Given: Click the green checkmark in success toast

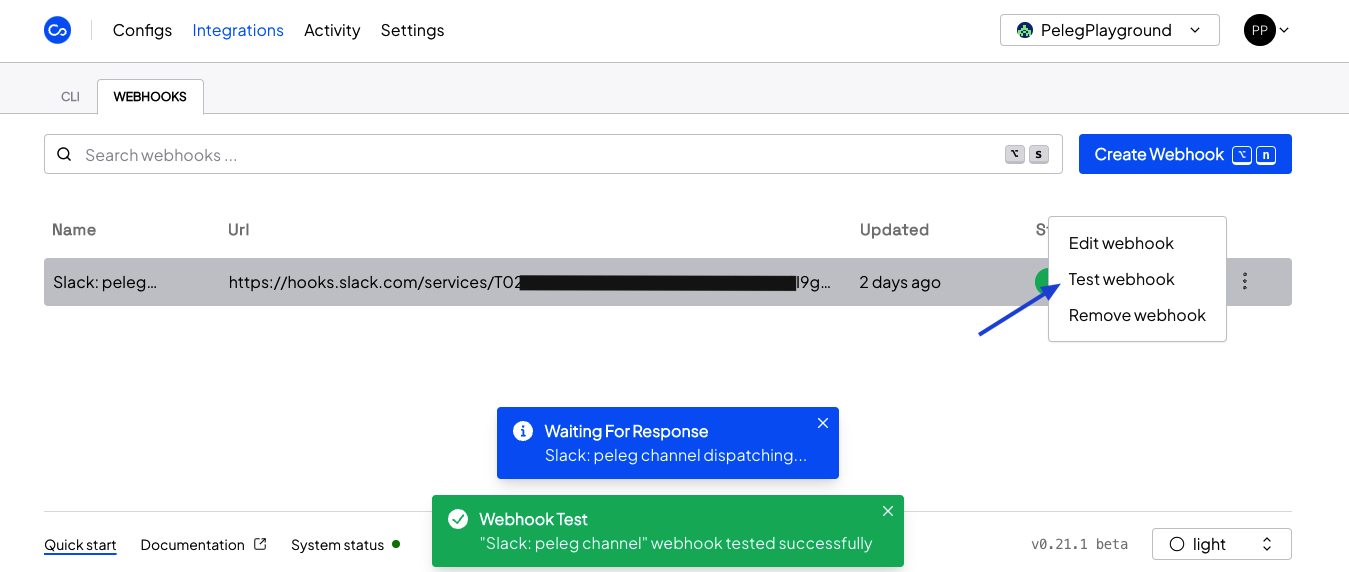Looking at the screenshot, I should [x=458, y=519].
